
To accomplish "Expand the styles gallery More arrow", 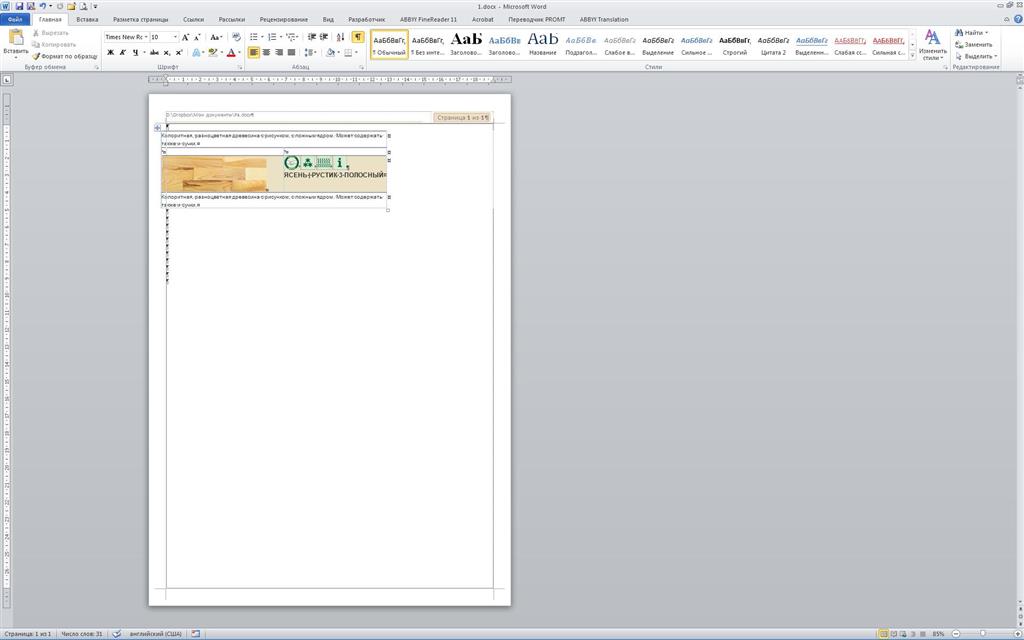I will (x=913, y=56).
